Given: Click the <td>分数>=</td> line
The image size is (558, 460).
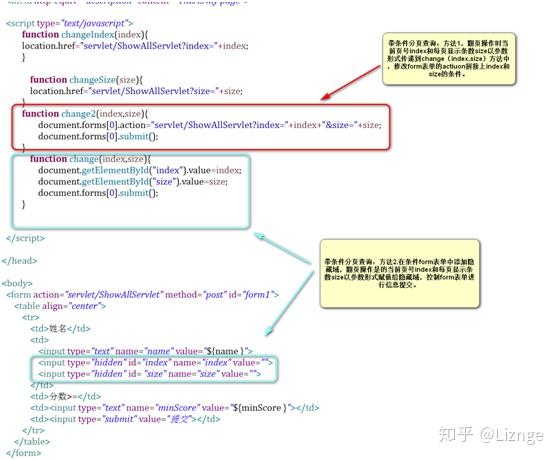Looking at the screenshot, I should pos(66,397).
